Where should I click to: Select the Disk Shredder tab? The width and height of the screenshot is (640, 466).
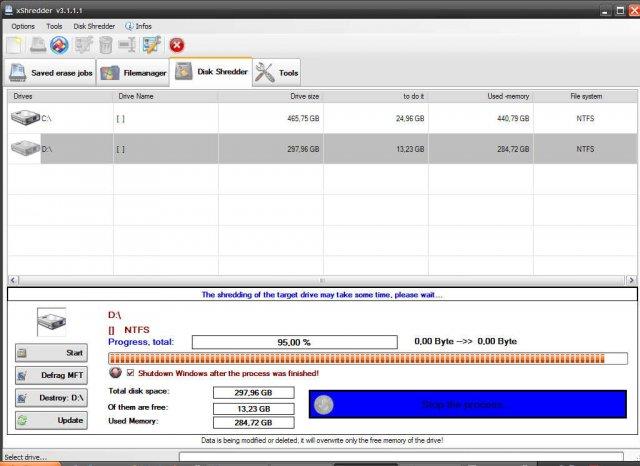pyautogui.click(x=211, y=71)
